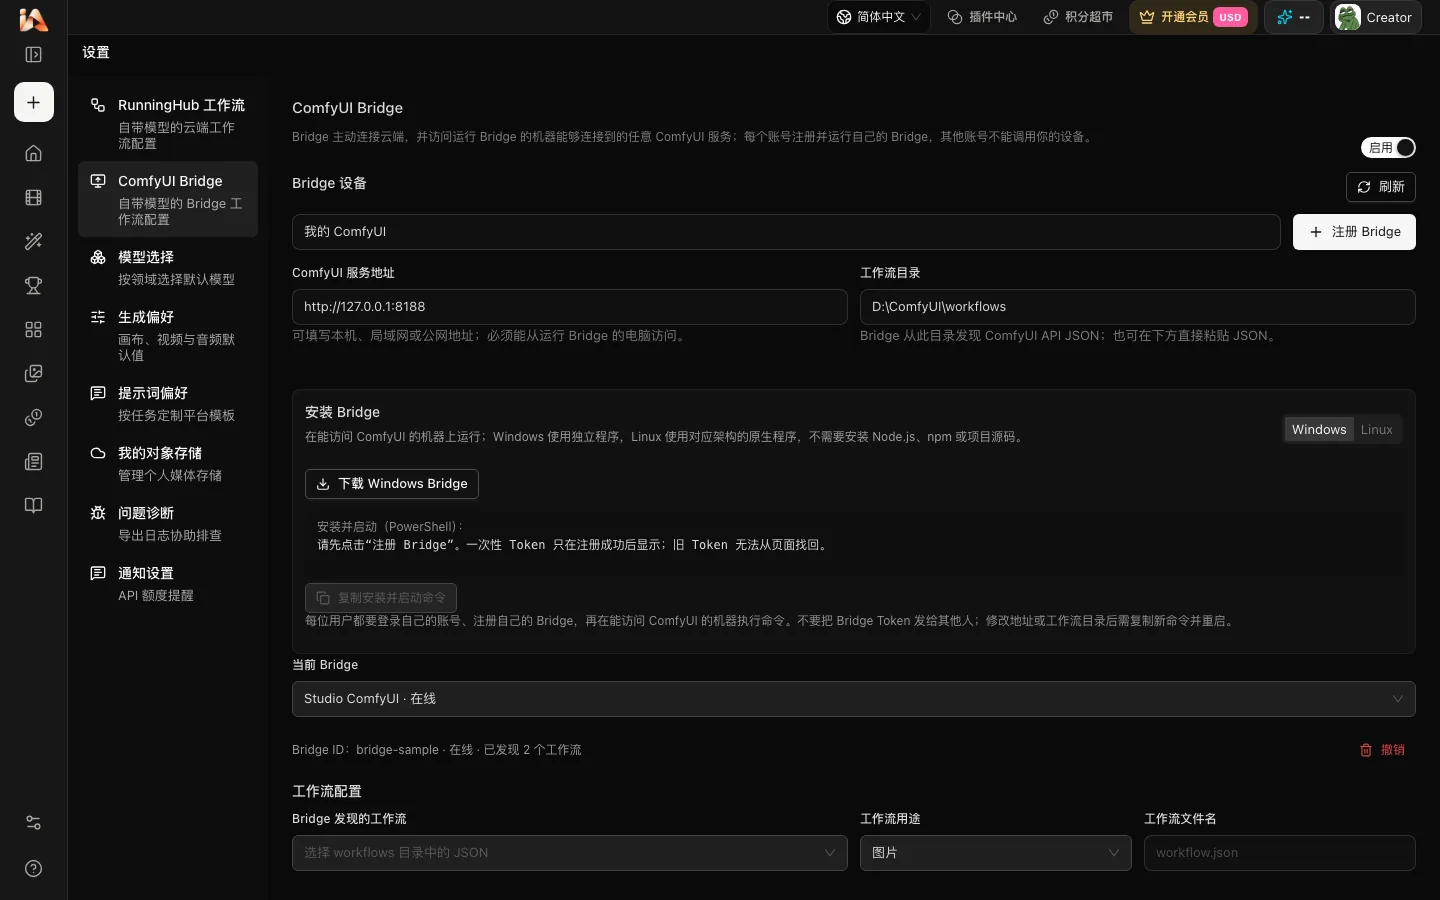Collapse the sidebar with the panel icon
Image resolution: width=1440 pixels, height=900 pixels.
point(33,55)
